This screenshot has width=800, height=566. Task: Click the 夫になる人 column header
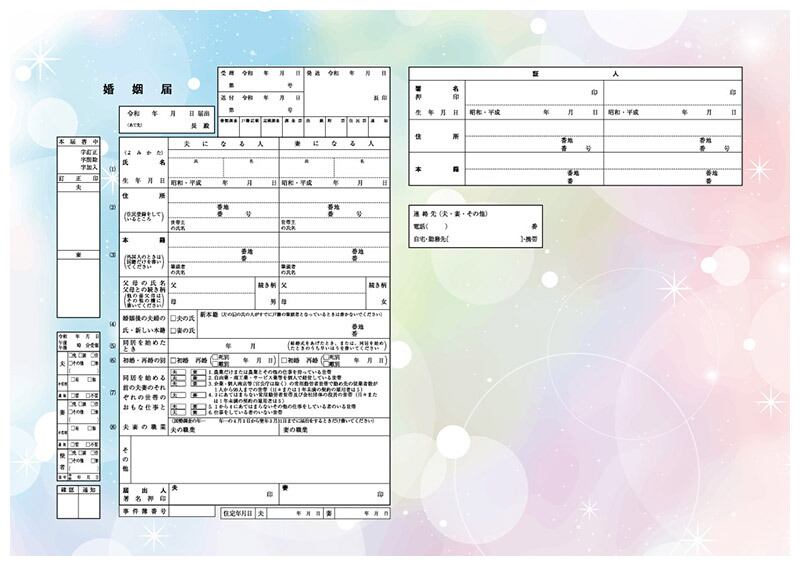click(223, 145)
